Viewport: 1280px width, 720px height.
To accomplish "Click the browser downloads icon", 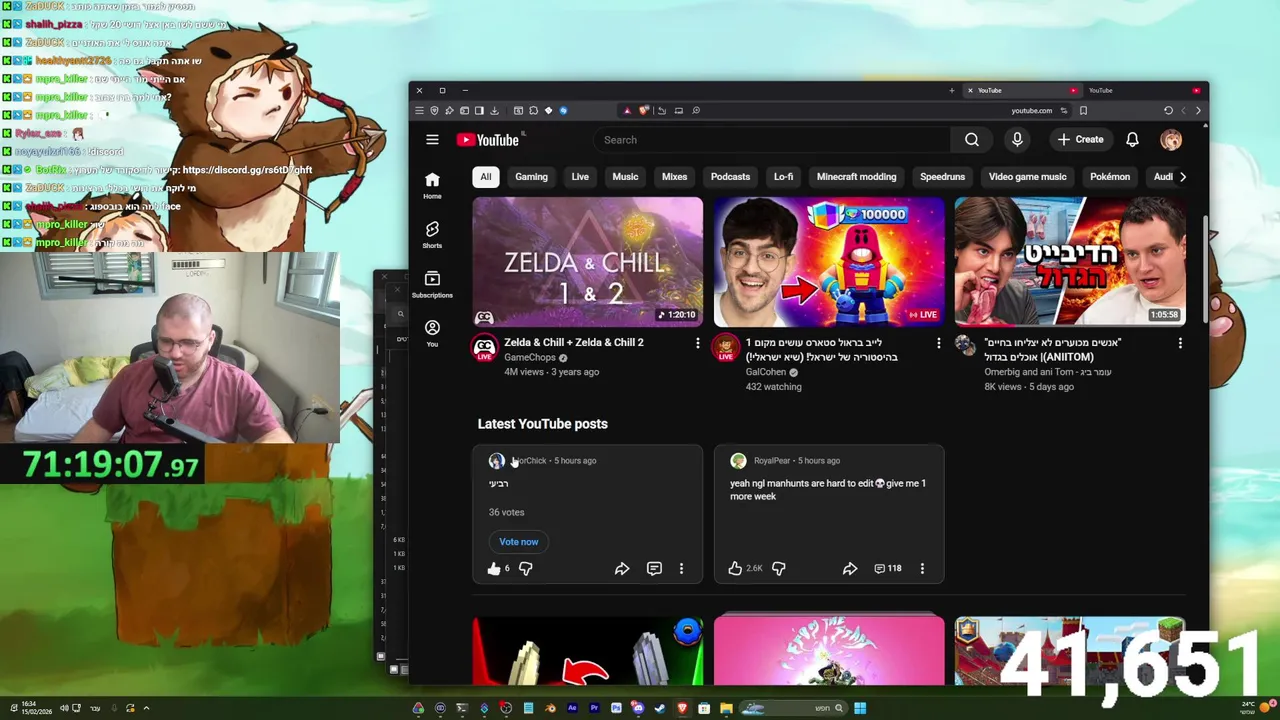I will (494, 110).
